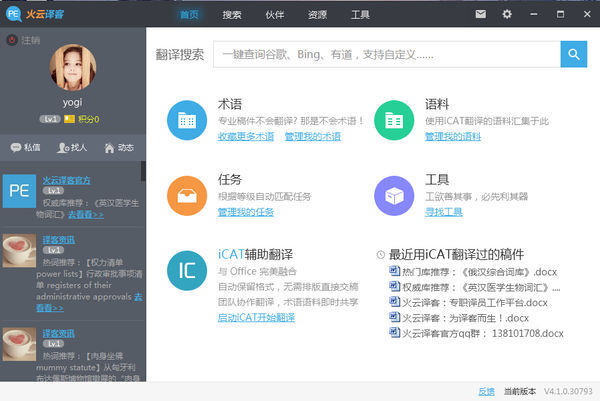Click the iCAT辅助翻译 heading
The height and width of the screenshot is (401, 600).
pyautogui.click(x=255, y=254)
